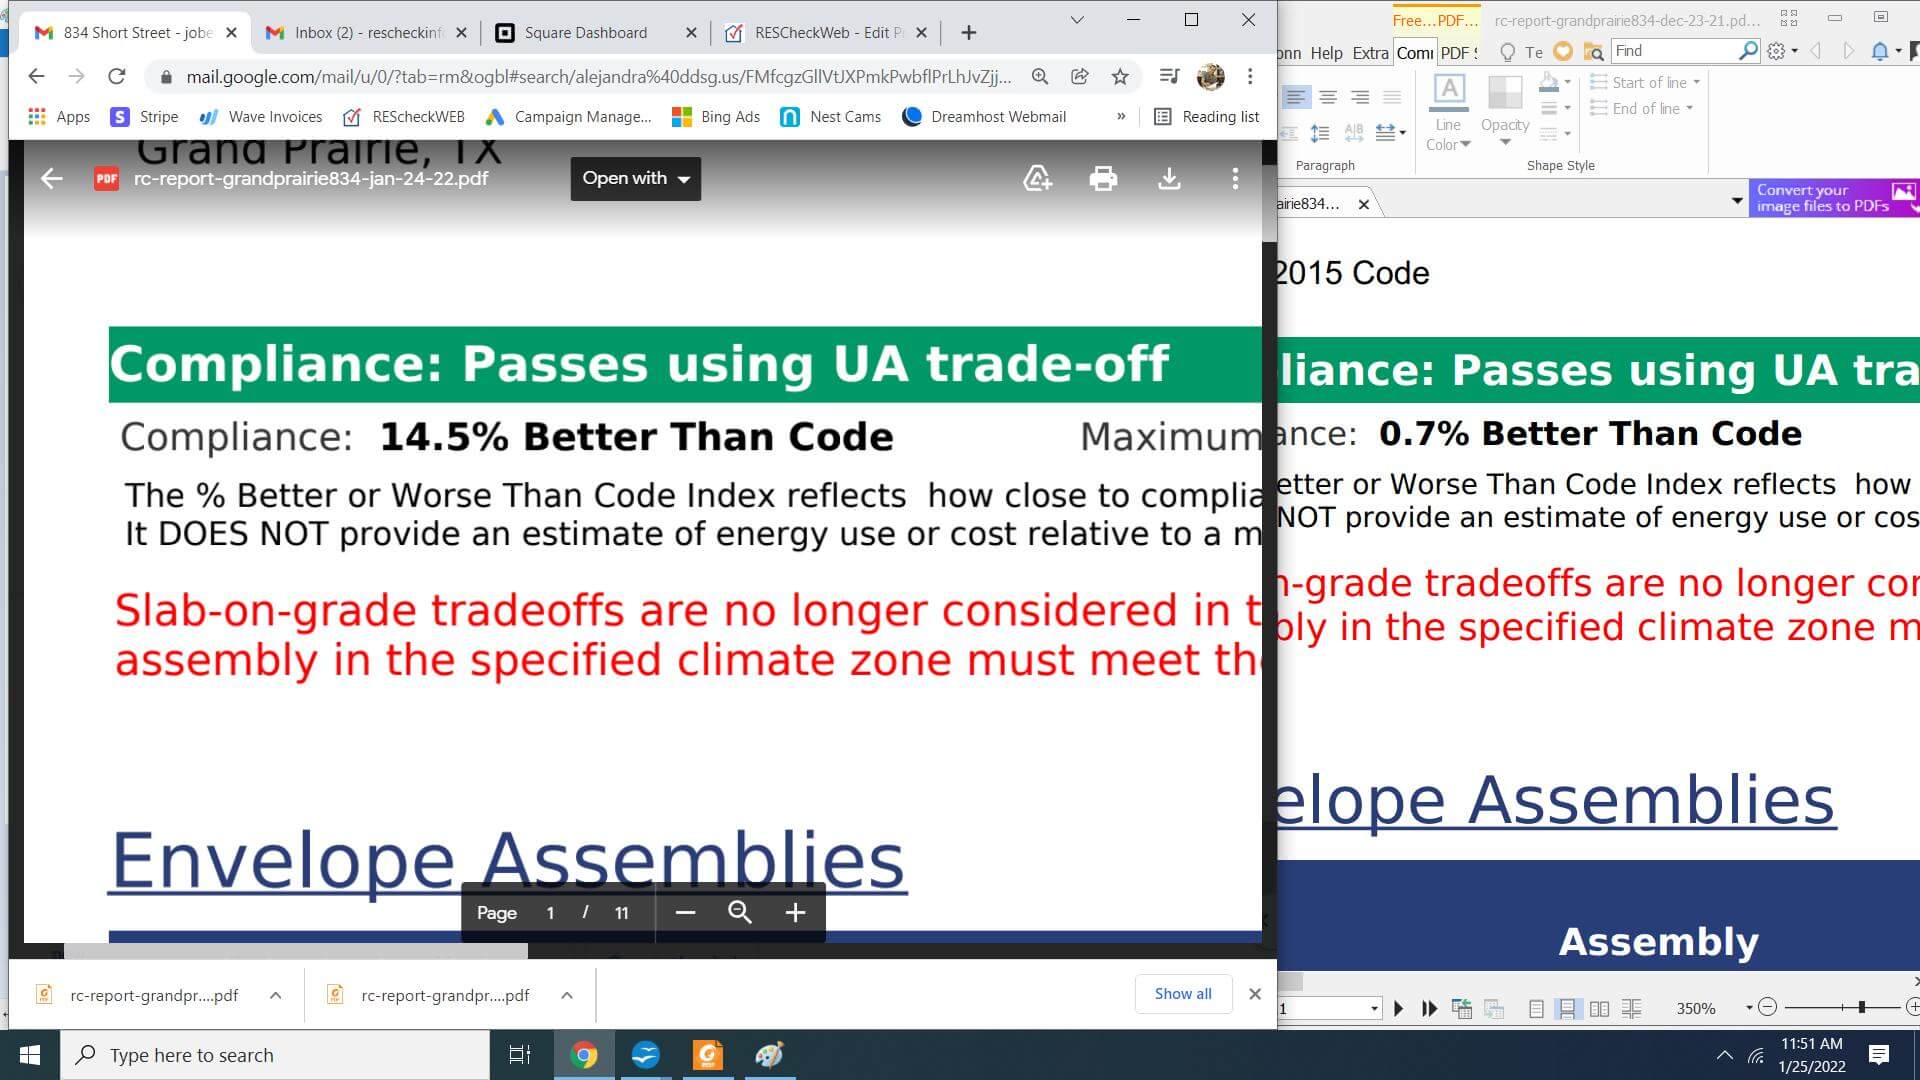1920x1080 pixels.
Task: Open the Help menu in PDF editor
Action: coord(1326,53)
